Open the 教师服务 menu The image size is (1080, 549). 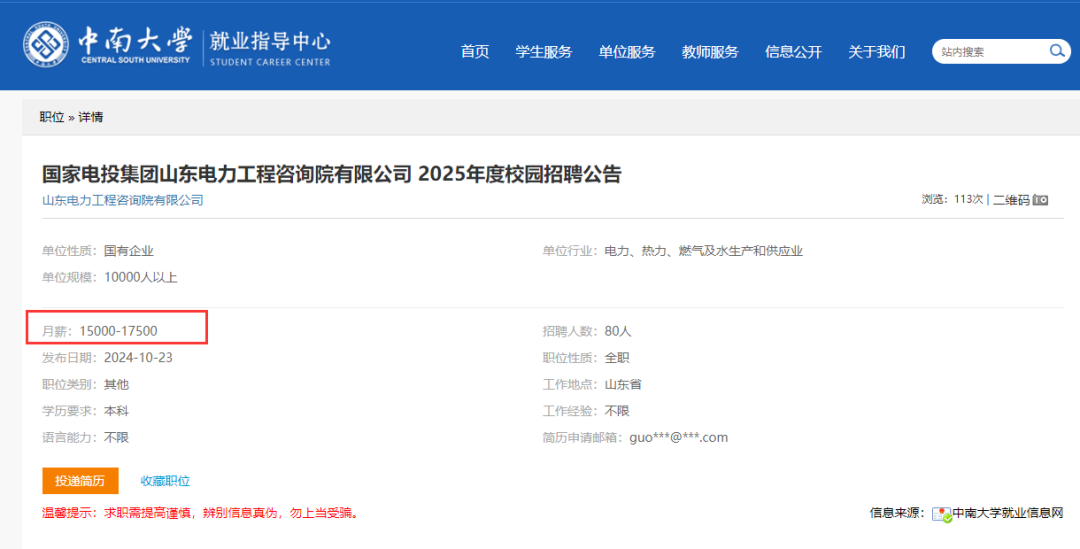(x=710, y=52)
